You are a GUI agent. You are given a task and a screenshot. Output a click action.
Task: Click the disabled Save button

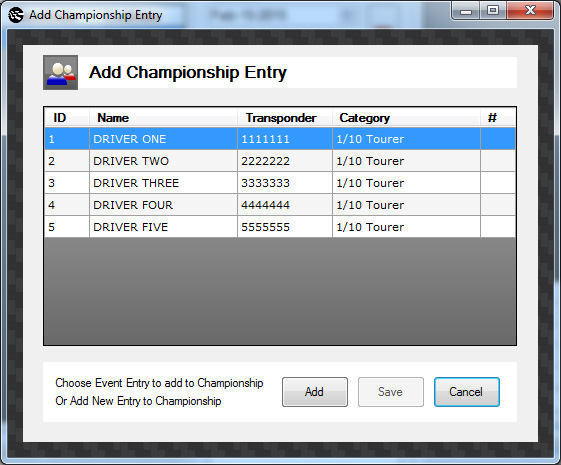tap(391, 392)
